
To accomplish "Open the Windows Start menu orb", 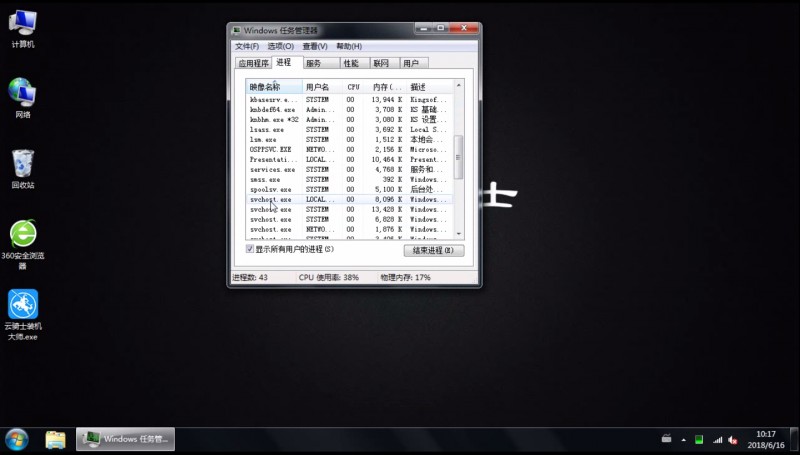I will pyautogui.click(x=16, y=439).
